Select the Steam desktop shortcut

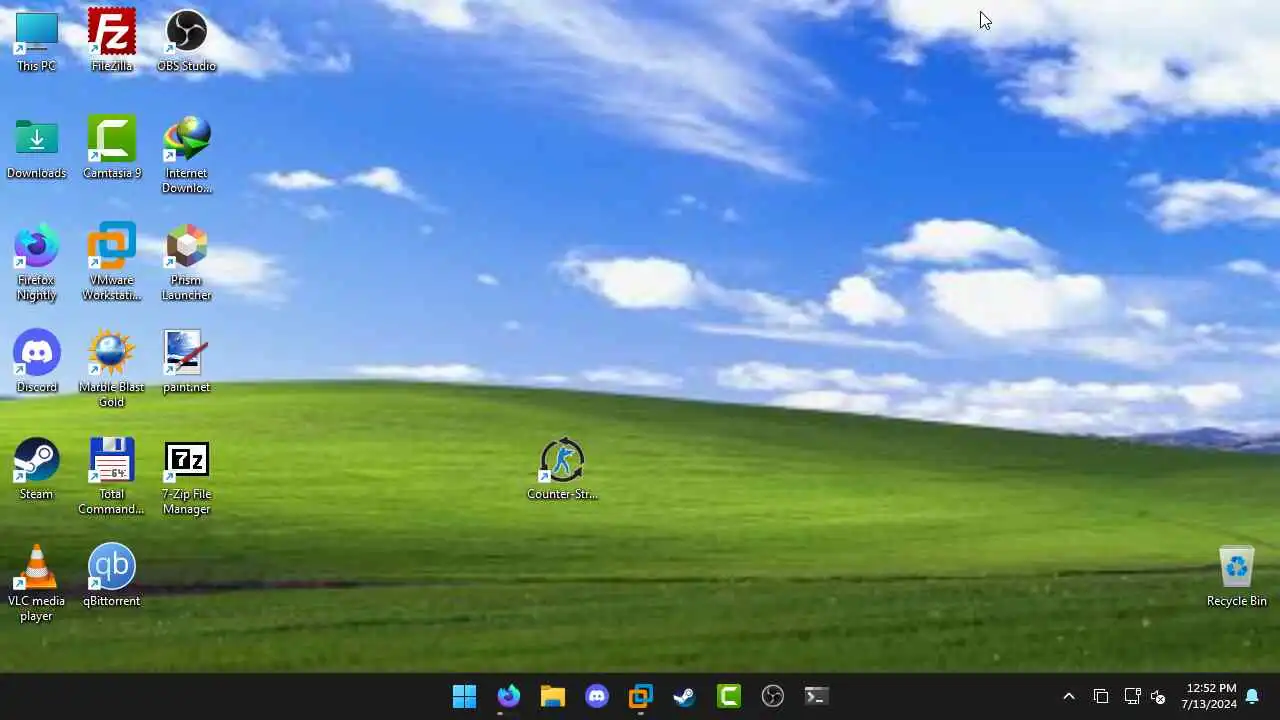pos(36,469)
